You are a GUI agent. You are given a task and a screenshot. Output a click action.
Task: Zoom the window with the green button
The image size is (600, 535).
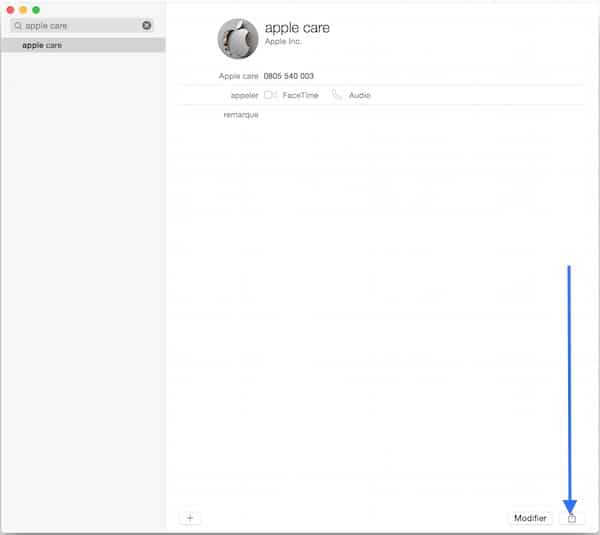pyautogui.click(x=36, y=10)
